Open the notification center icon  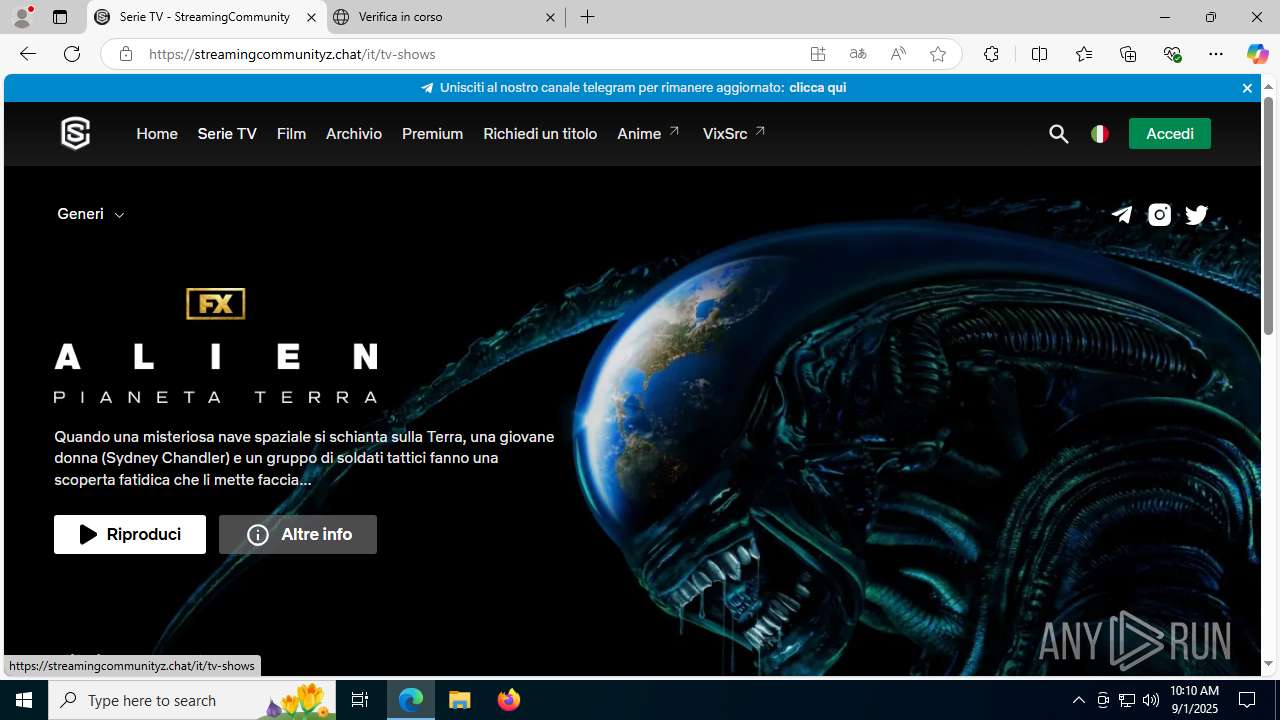coord(1247,700)
